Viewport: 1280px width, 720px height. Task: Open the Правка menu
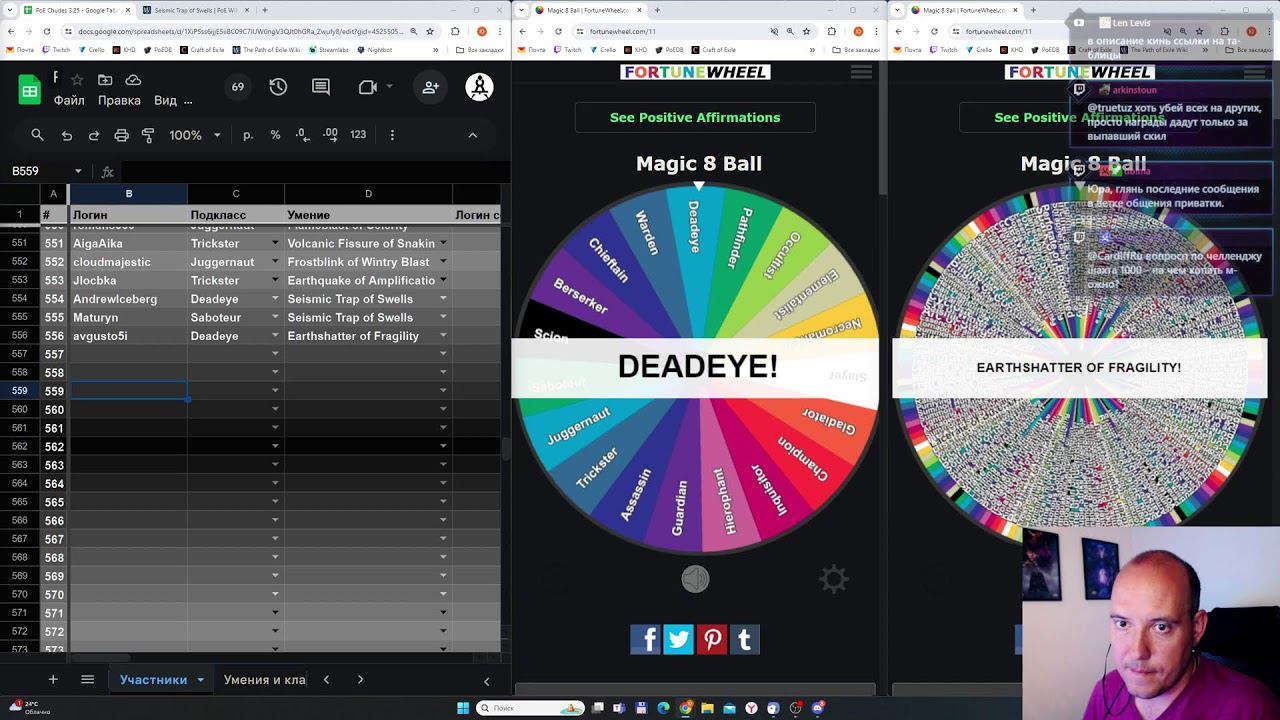tap(119, 100)
